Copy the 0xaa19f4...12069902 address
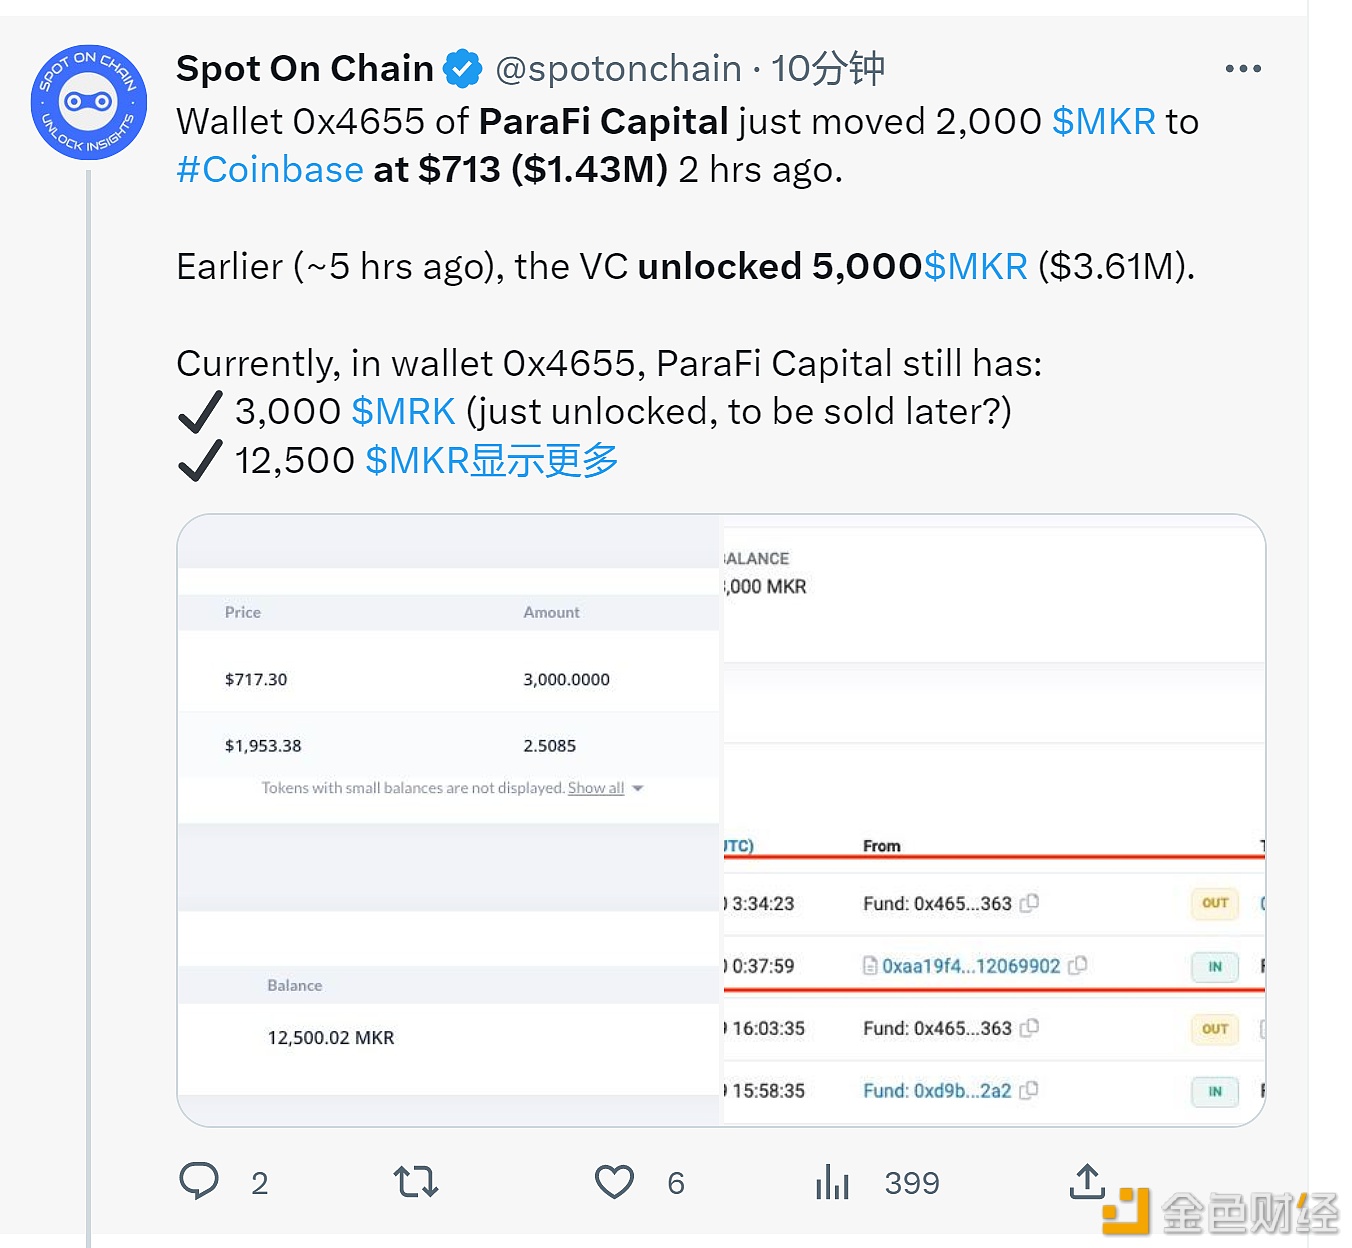 pyautogui.click(x=1078, y=966)
